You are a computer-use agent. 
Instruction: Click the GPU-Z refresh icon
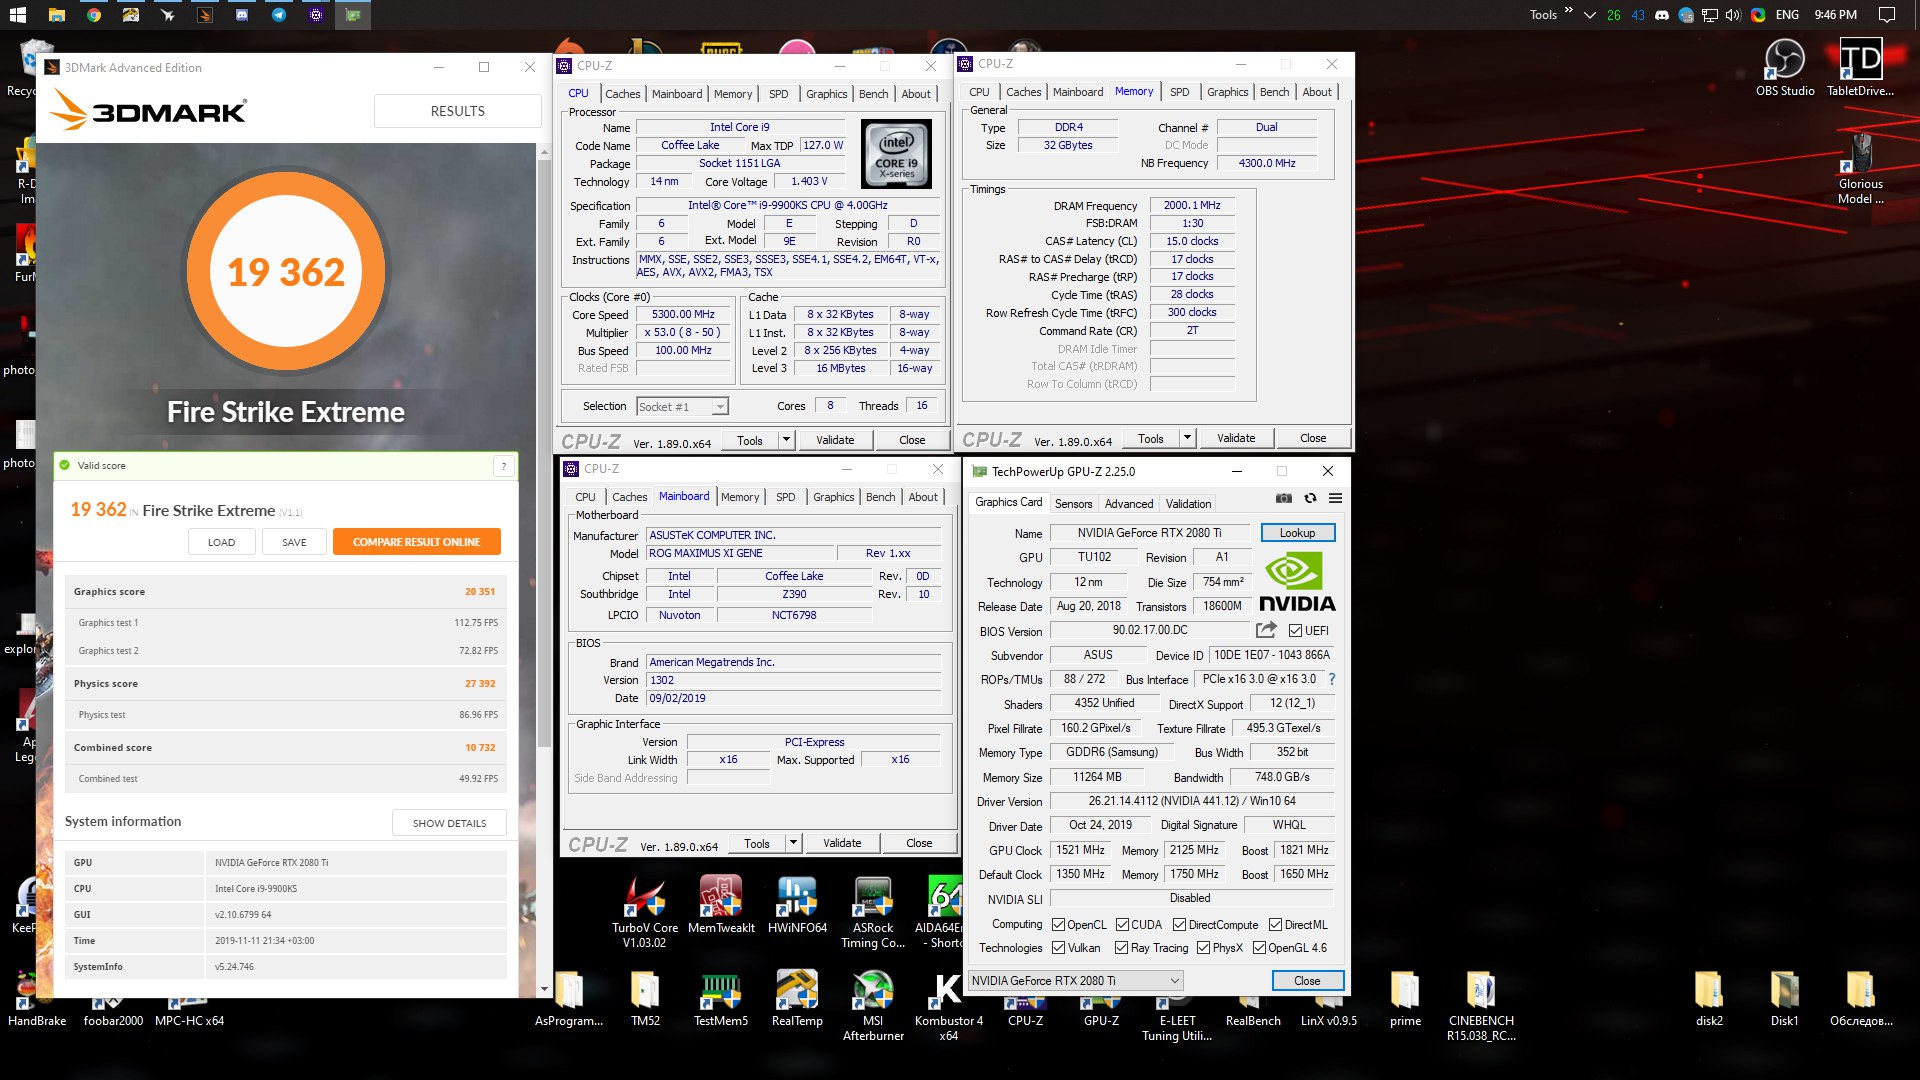pos(1310,498)
